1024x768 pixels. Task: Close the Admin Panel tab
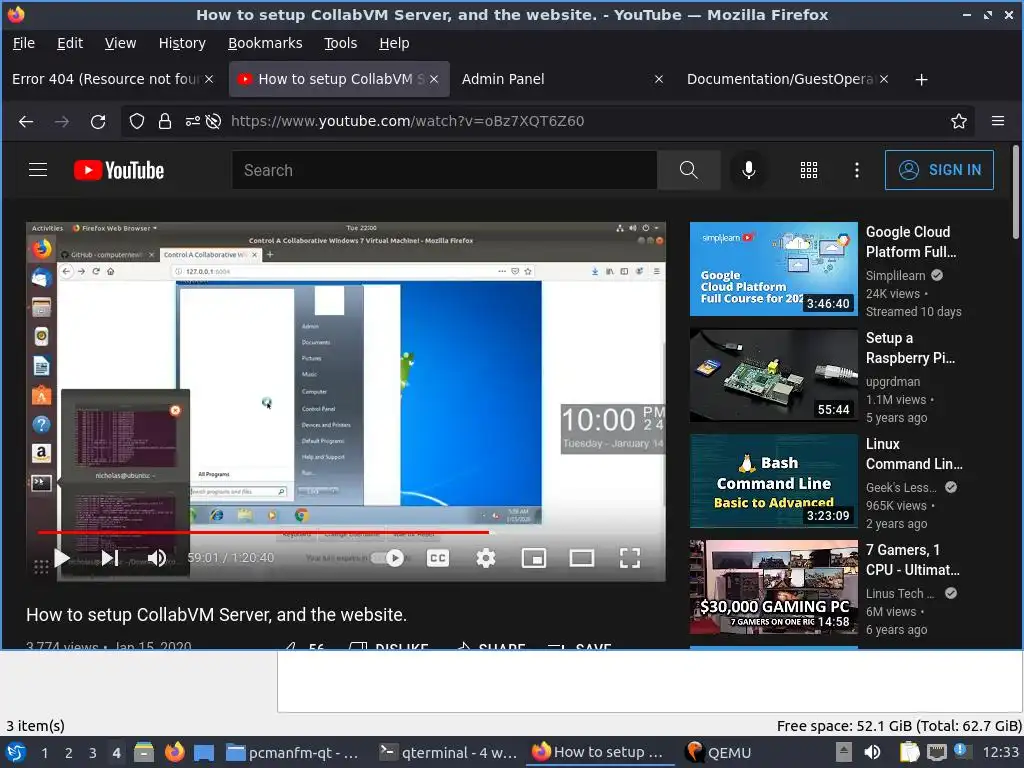click(659, 79)
